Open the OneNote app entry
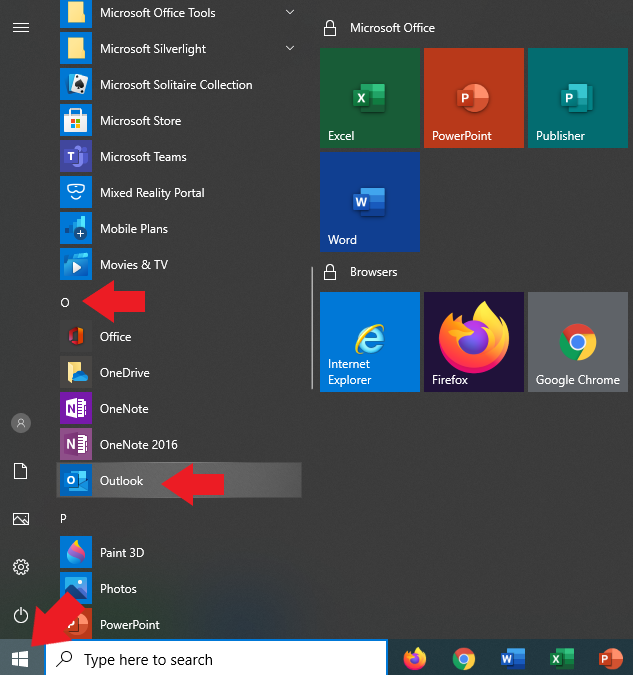The width and height of the screenshot is (633, 675). [179, 409]
